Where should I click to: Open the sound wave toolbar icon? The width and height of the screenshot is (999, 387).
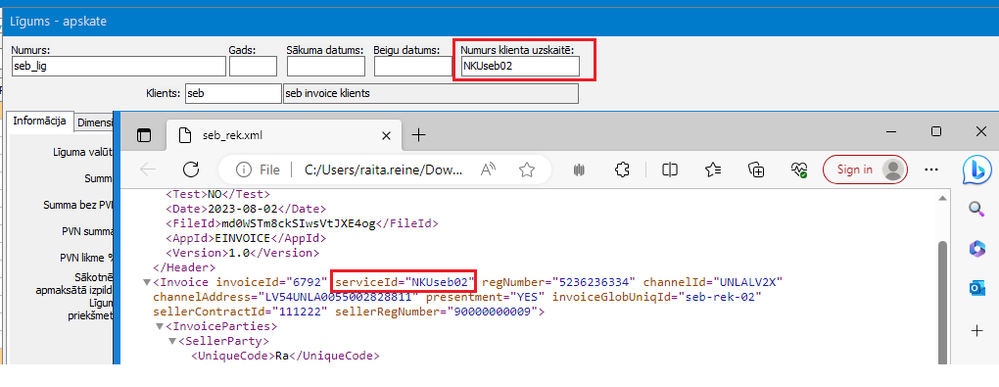[579, 170]
